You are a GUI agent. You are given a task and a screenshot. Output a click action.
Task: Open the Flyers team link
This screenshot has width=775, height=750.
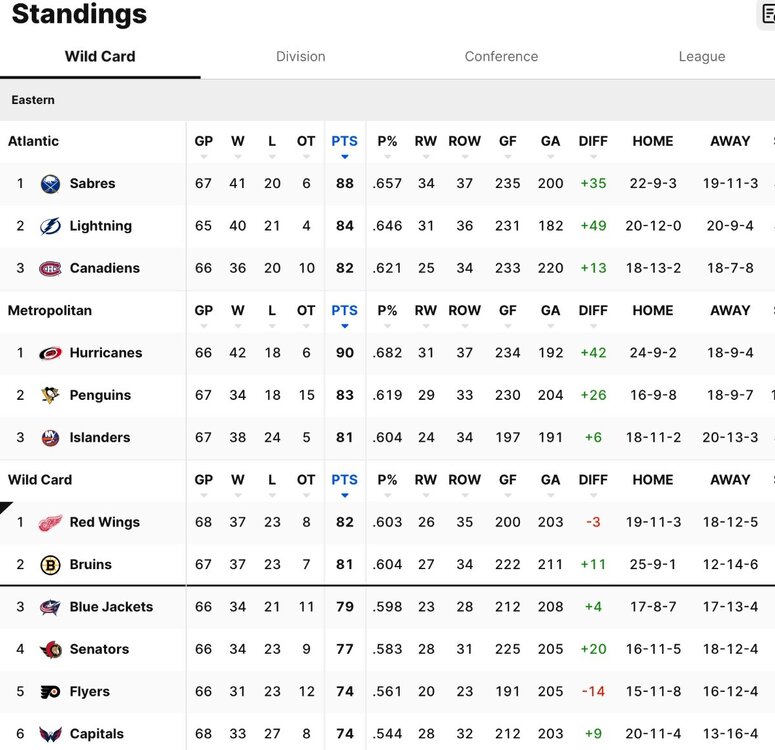(89, 692)
